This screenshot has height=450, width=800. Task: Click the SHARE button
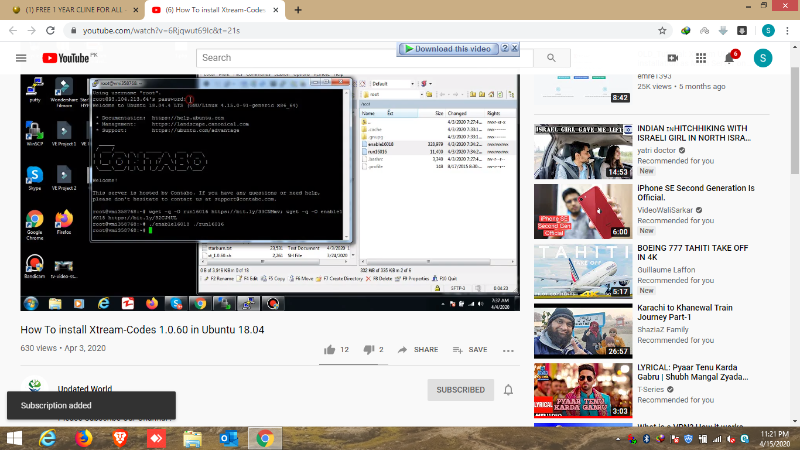point(418,349)
